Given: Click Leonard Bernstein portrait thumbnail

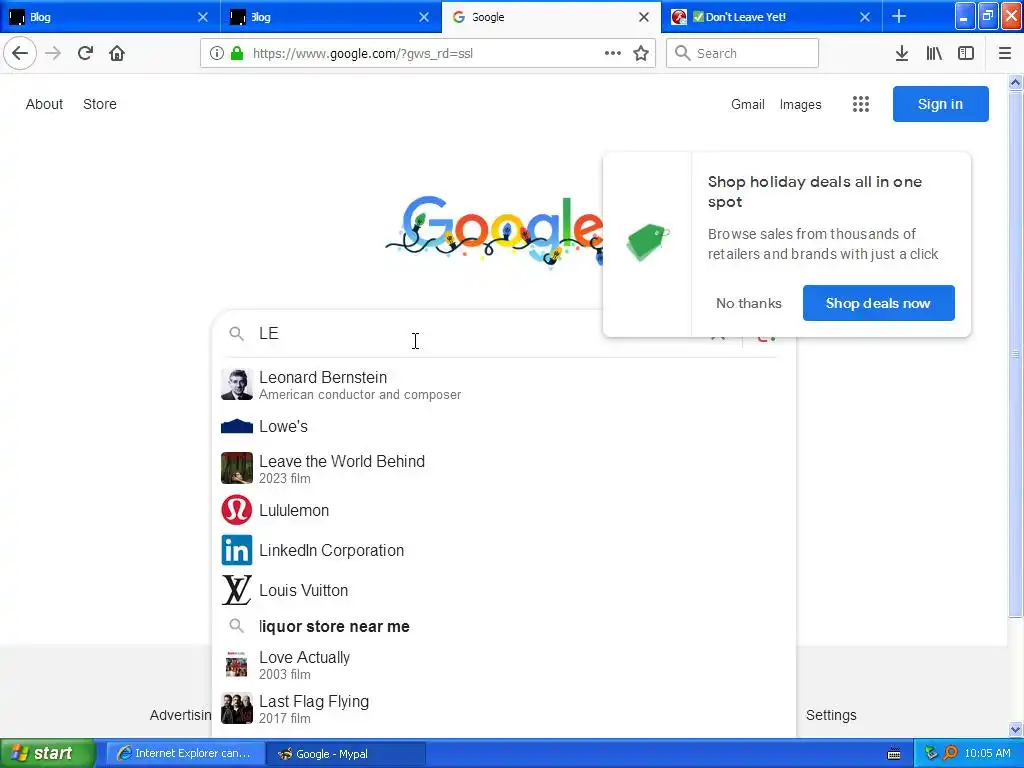Looking at the screenshot, I should (x=236, y=384).
